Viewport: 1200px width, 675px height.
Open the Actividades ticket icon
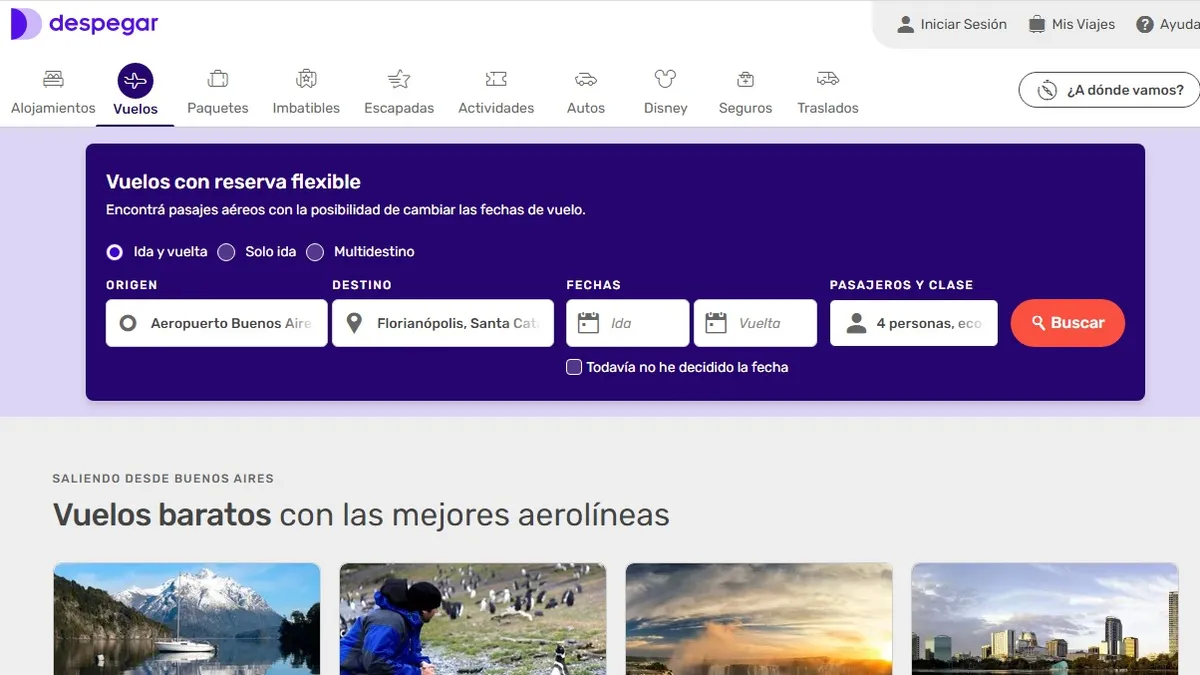click(x=496, y=79)
